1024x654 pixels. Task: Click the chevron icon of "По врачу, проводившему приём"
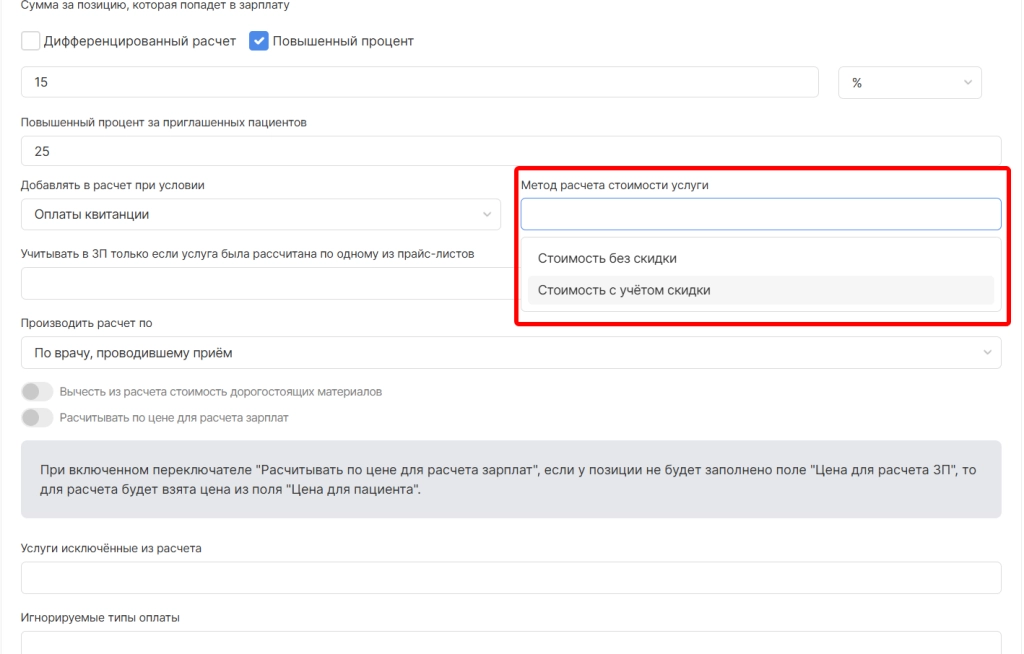[x=987, y=352]
